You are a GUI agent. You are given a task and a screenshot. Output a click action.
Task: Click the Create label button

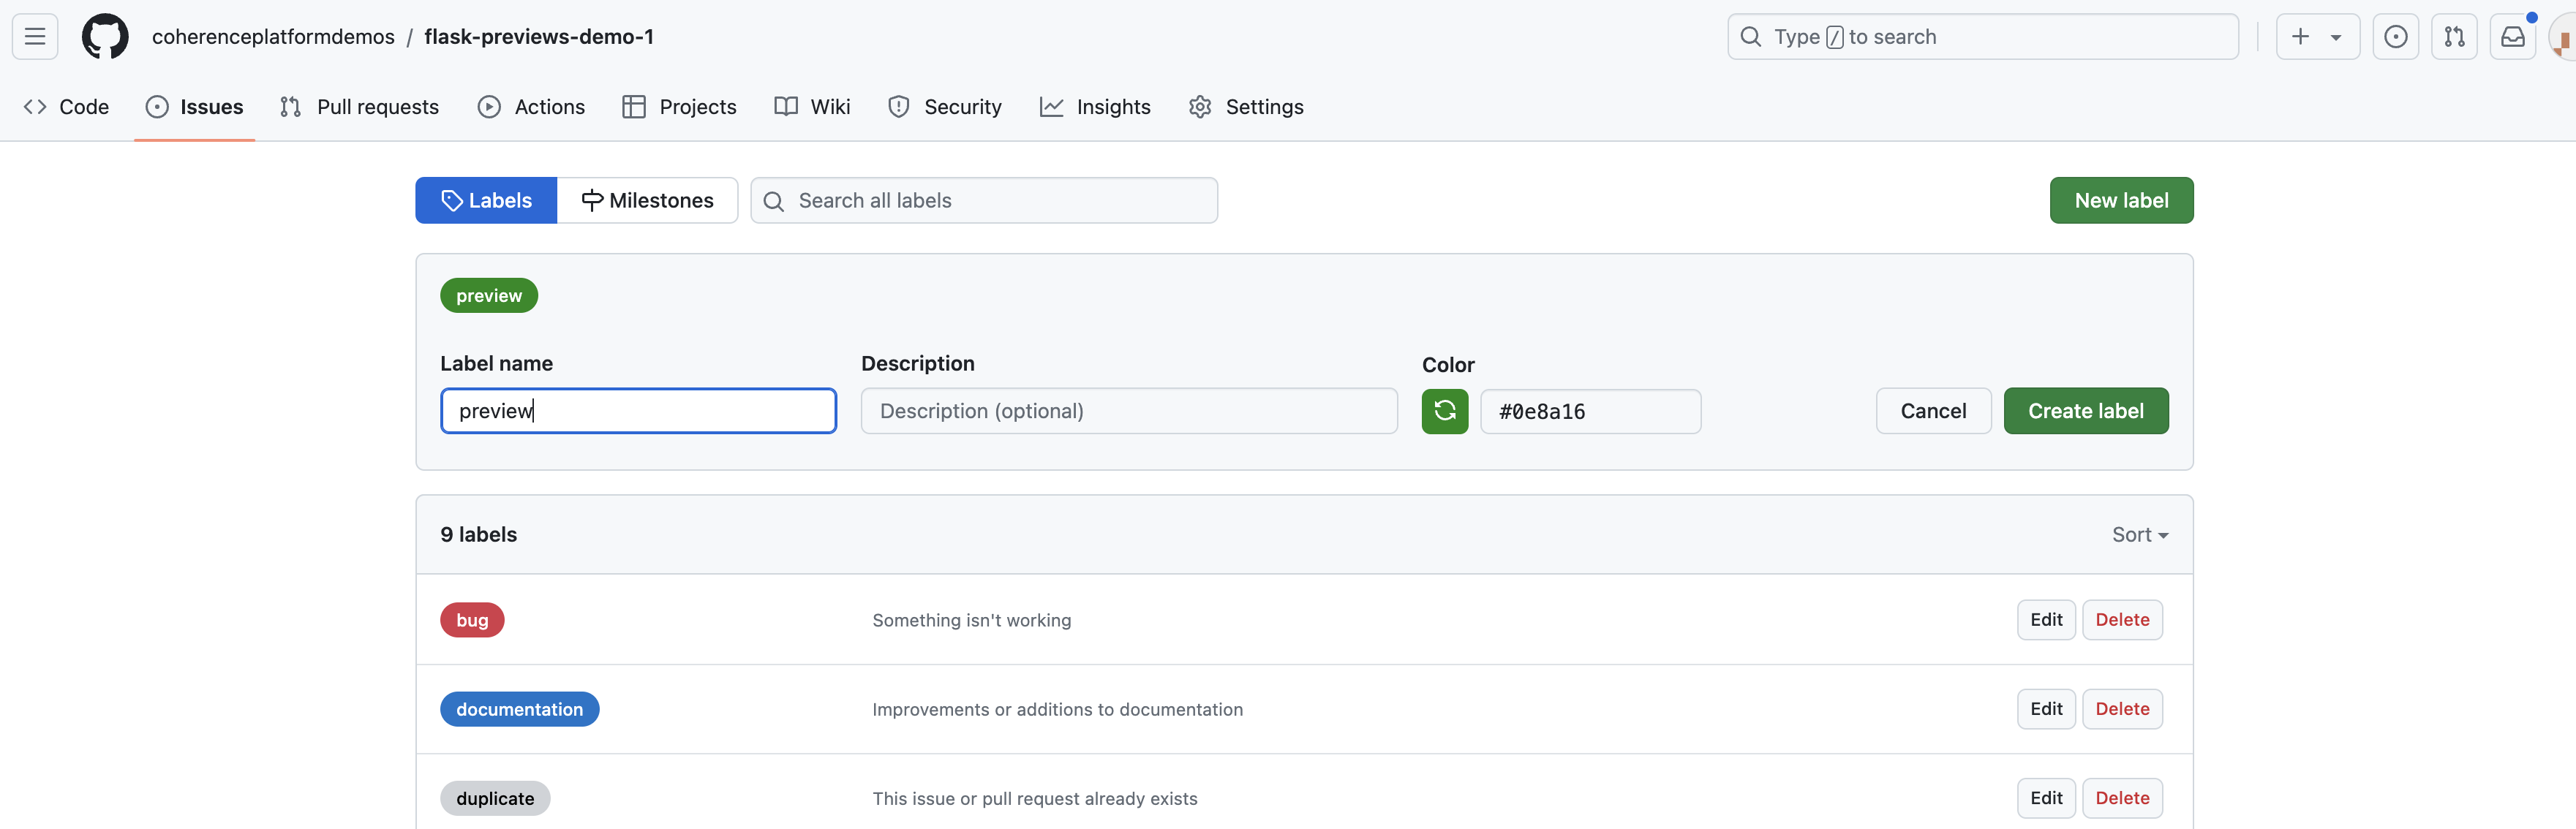[x=2087, y=410]
